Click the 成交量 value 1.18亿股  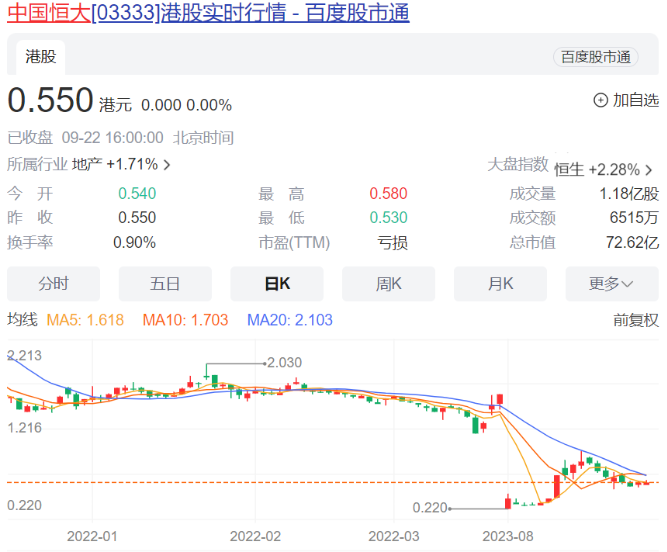[x=629, y=194]
